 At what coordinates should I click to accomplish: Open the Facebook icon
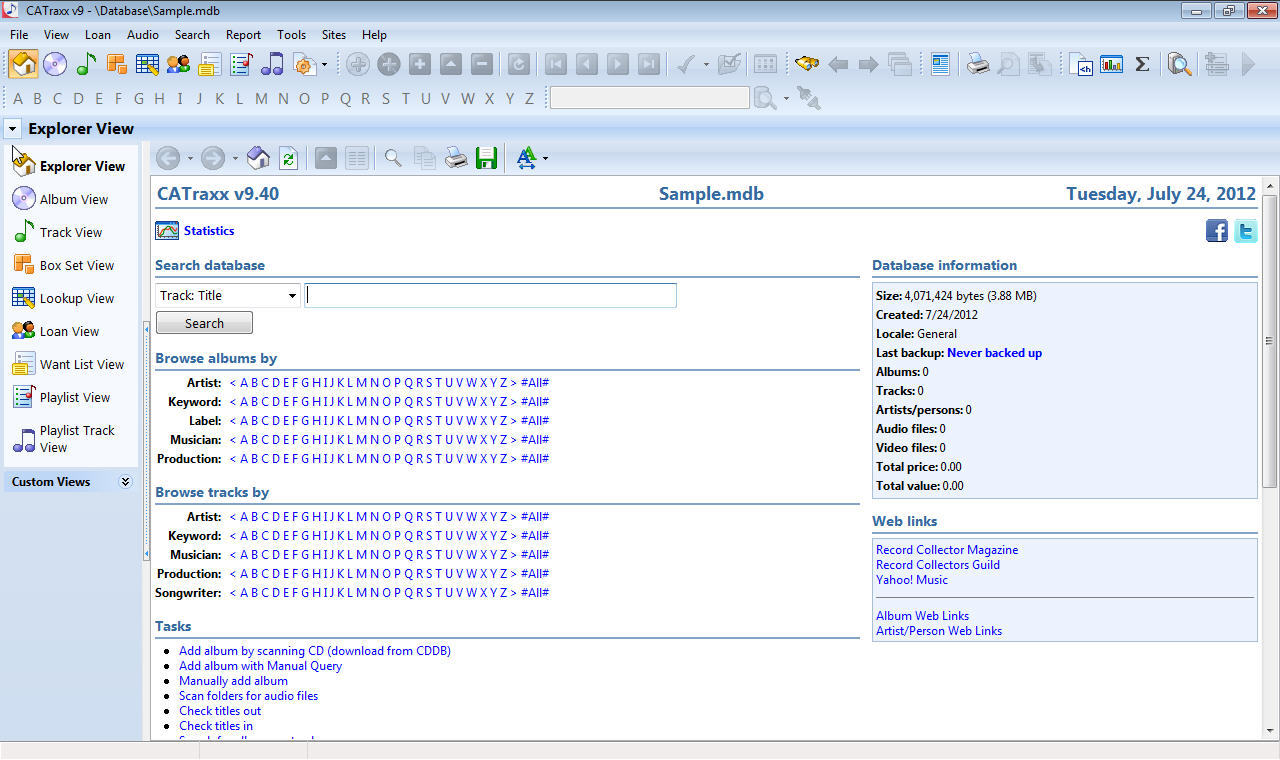[1216, 231]
